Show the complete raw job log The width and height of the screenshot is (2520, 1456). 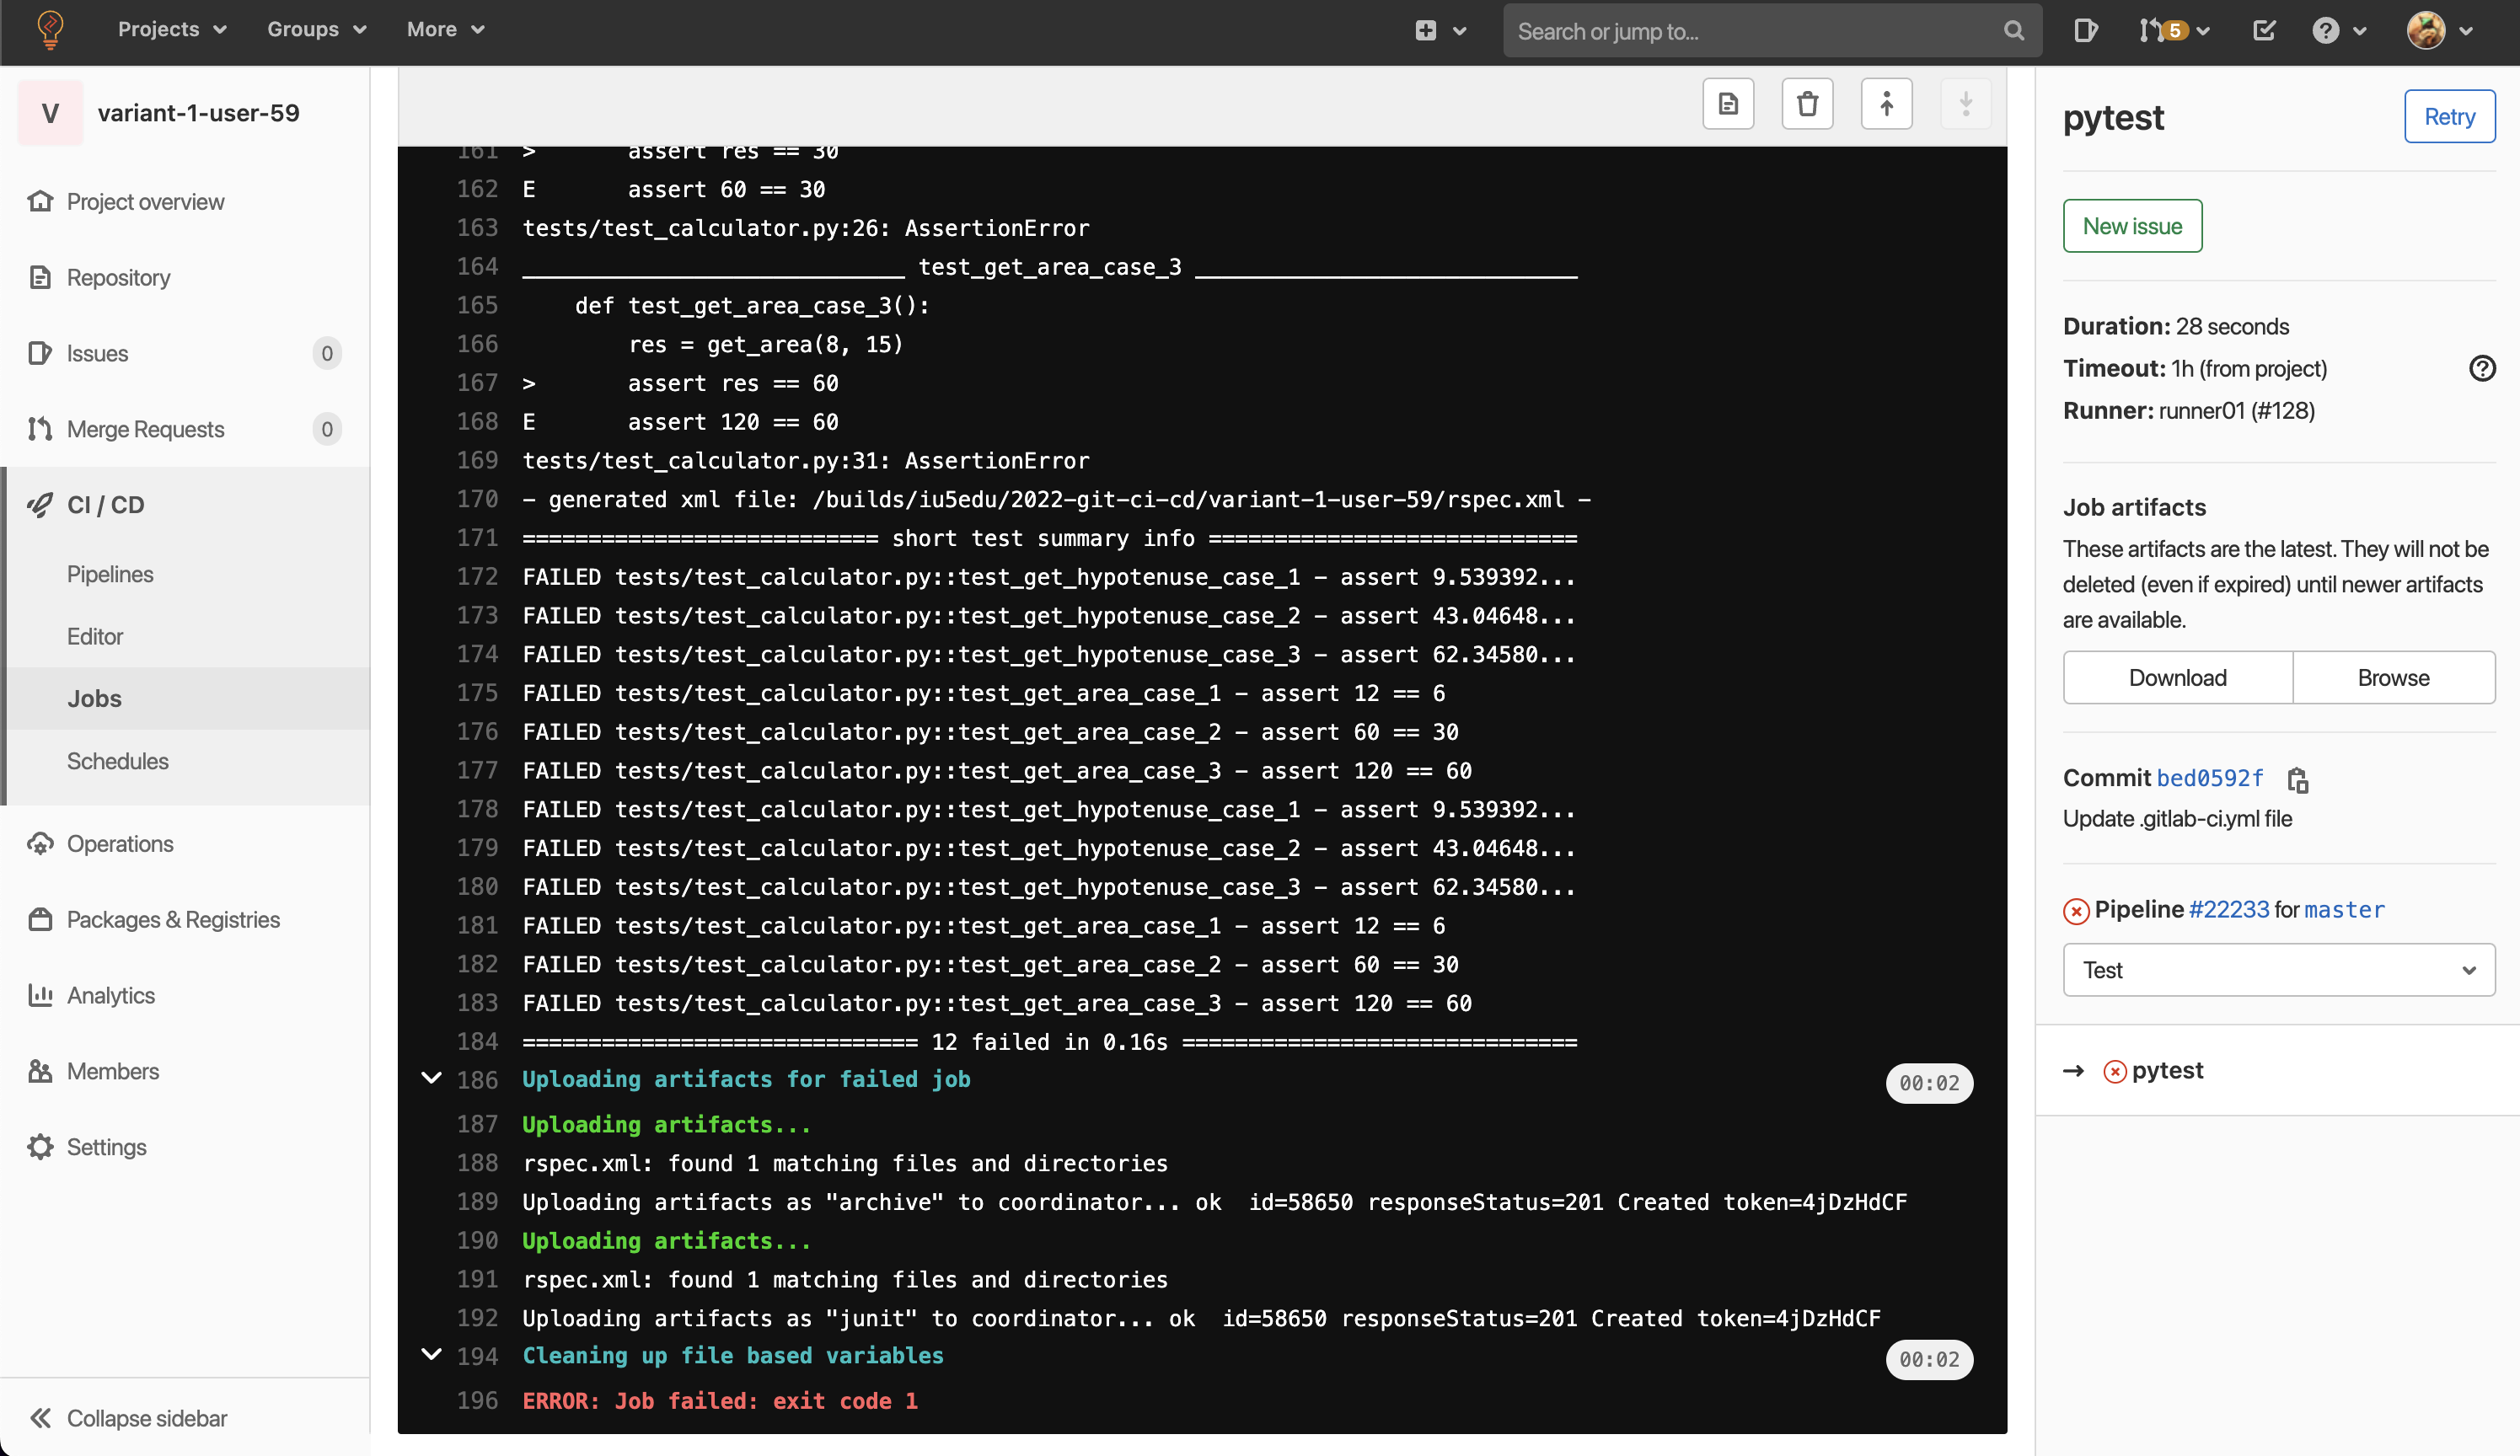pos(1728,104)
